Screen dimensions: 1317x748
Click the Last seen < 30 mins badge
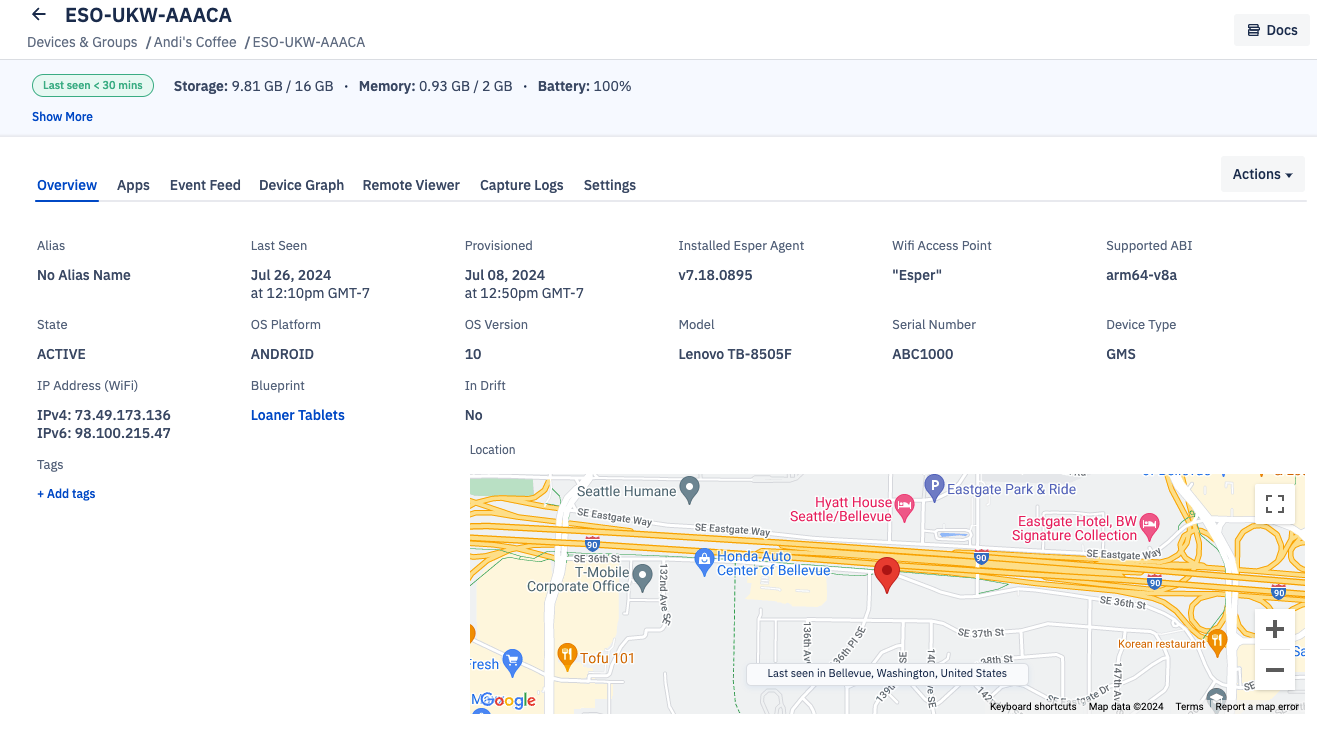point(93,86)
